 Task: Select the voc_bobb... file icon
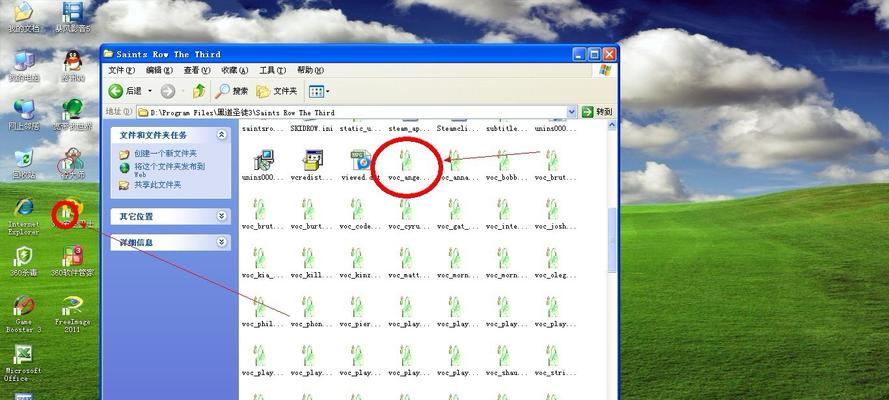(503, 161)
